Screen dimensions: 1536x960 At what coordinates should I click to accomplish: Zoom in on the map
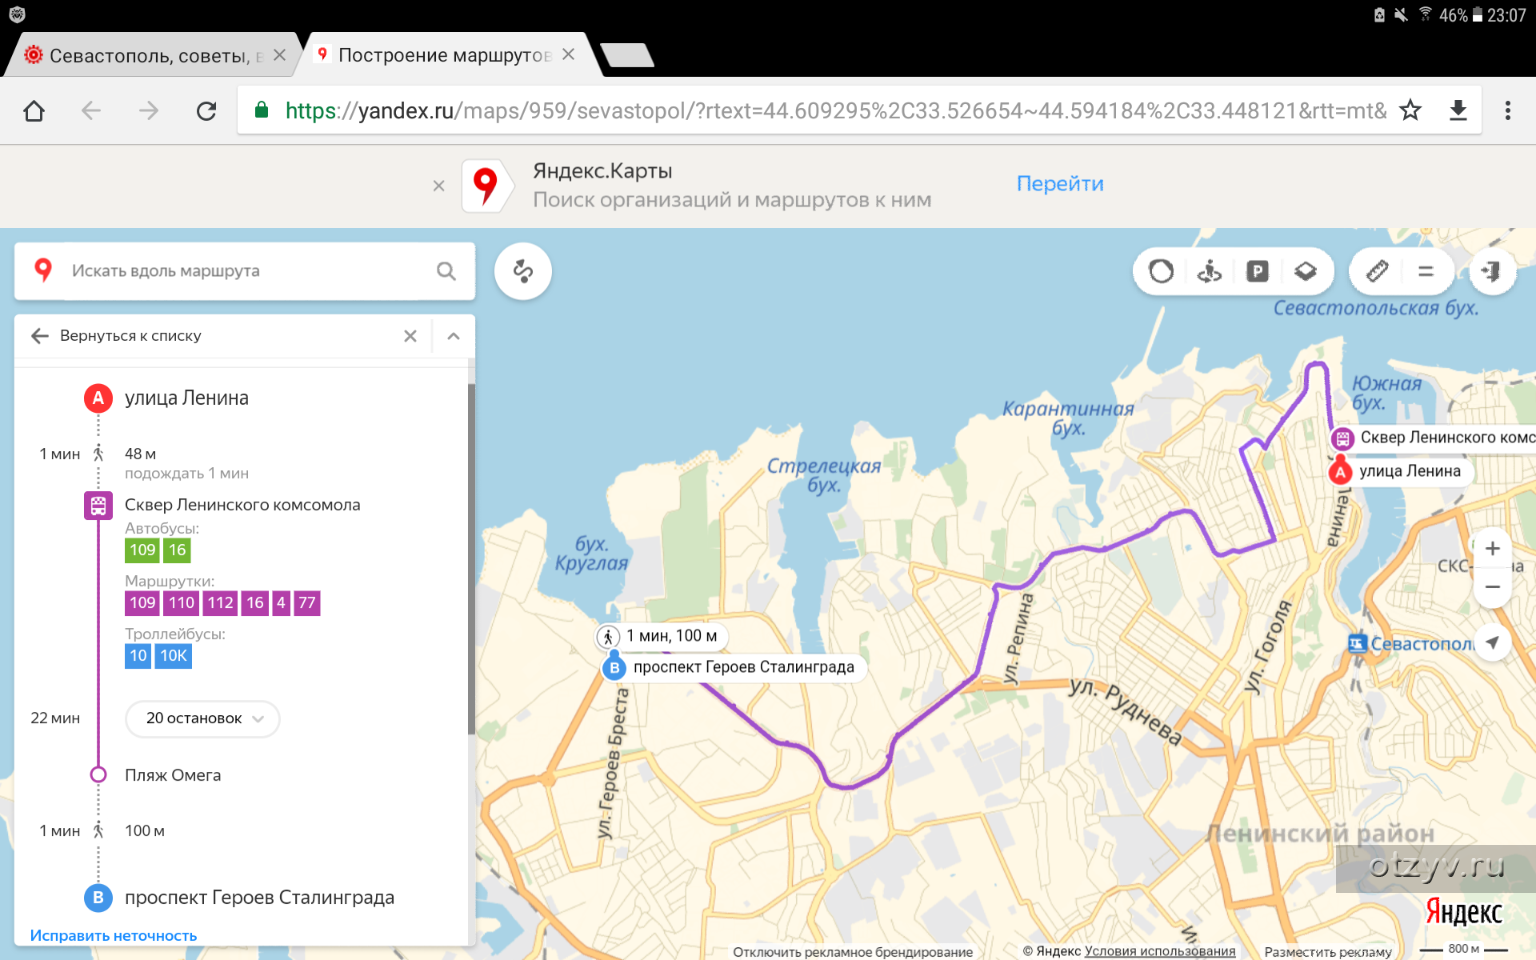pos(1492,548)
